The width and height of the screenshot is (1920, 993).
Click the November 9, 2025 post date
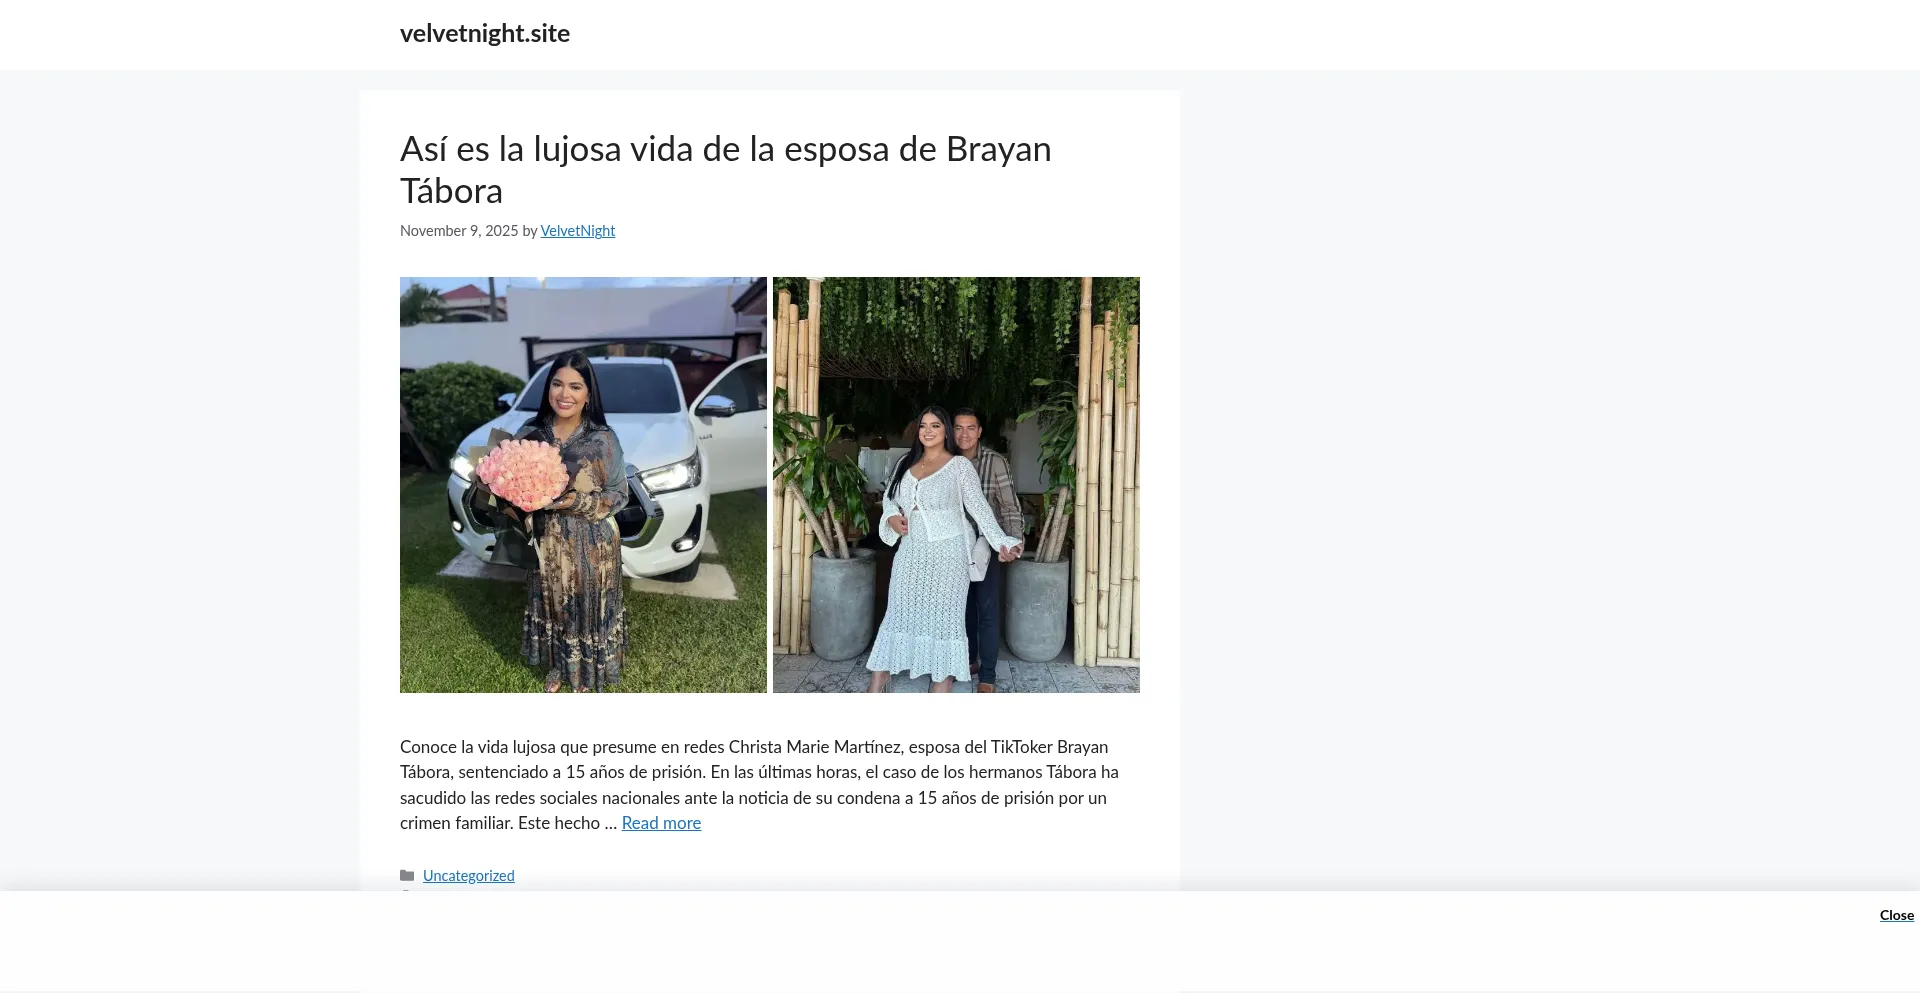[459, 231]
